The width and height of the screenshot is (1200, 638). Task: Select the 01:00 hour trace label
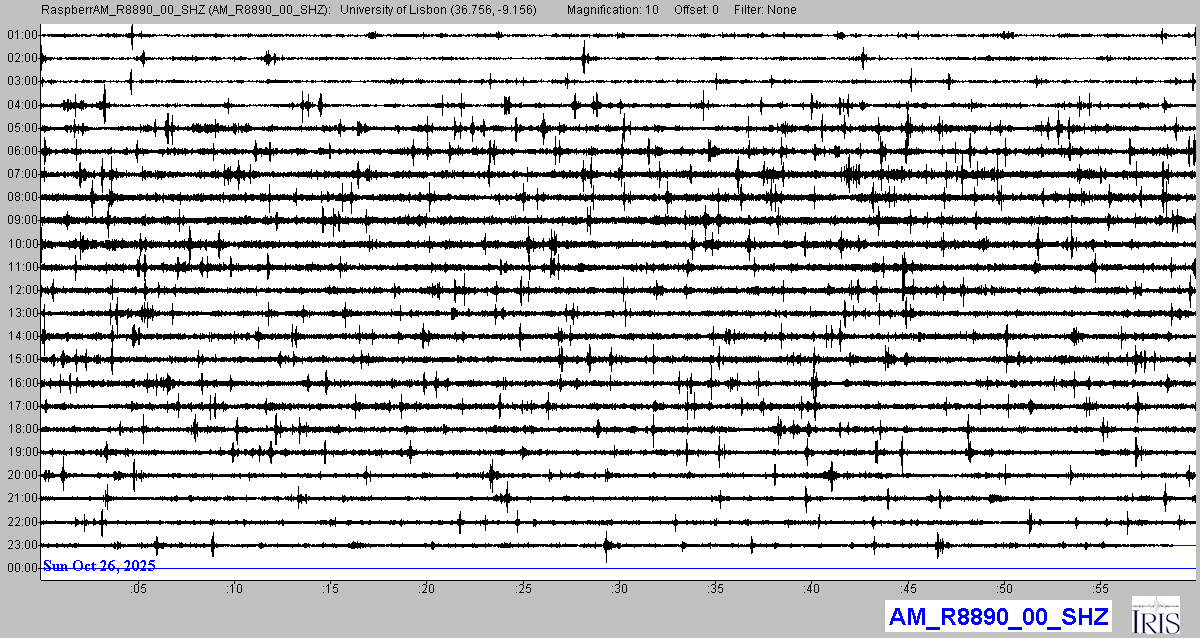click(21, 35)
